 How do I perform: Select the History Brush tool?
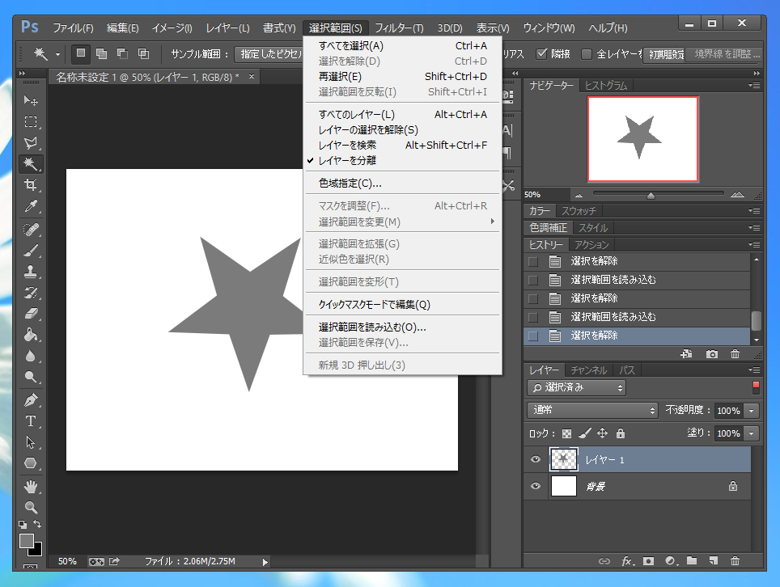coord(30,293)
